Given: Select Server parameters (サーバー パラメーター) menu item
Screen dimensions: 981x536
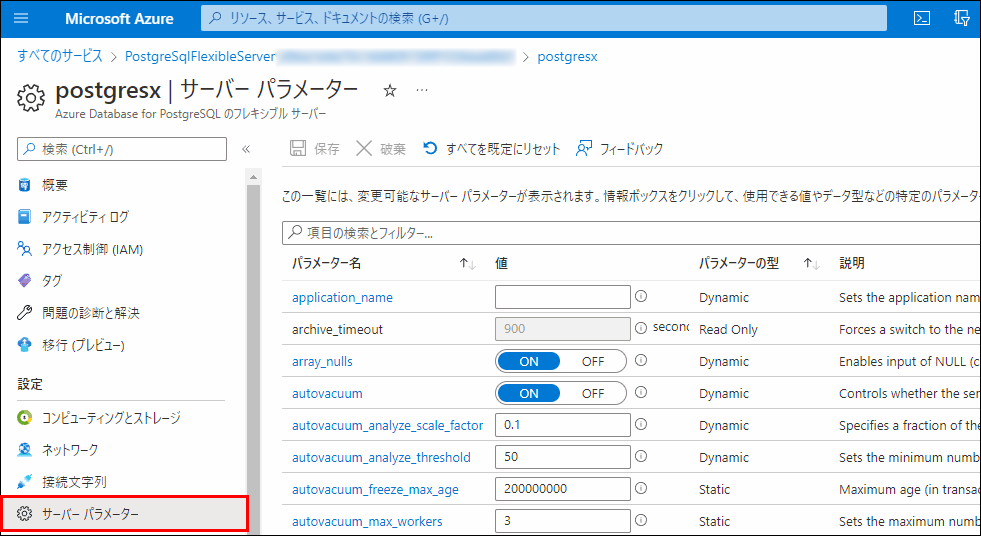Looking at the screenshot, I should point(124,514).
